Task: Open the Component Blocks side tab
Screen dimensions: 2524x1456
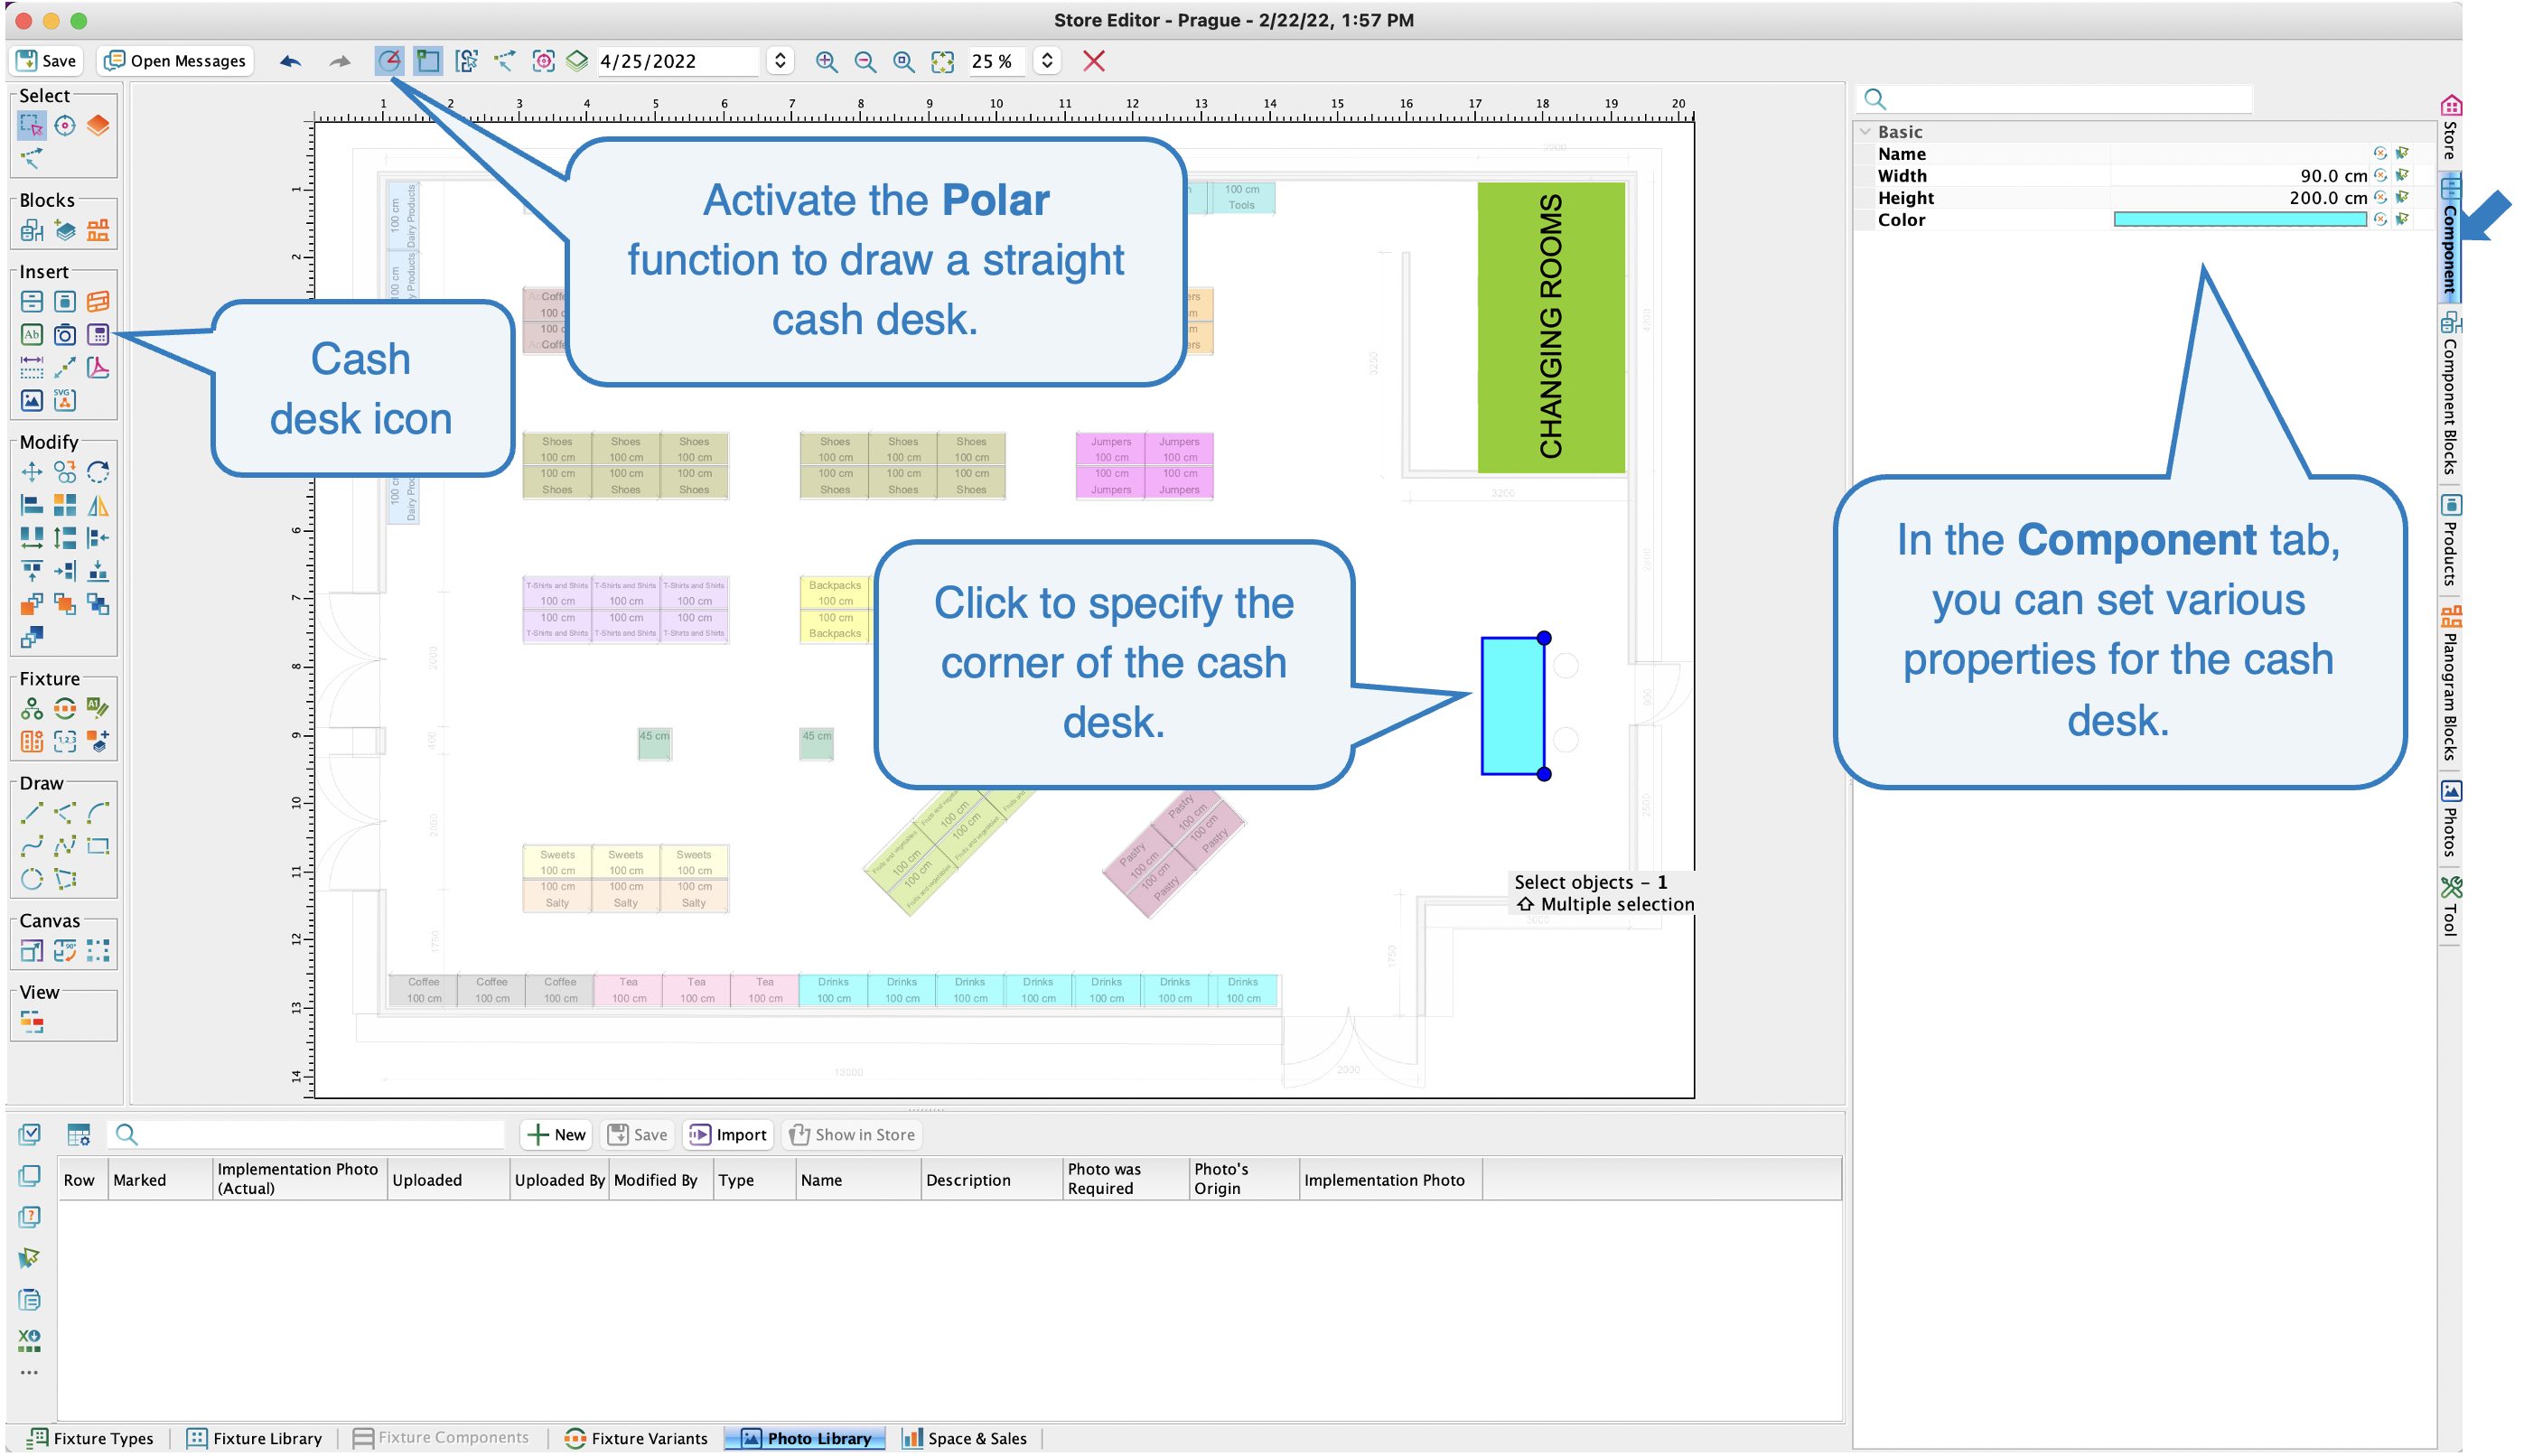Action: (2450, 393)
